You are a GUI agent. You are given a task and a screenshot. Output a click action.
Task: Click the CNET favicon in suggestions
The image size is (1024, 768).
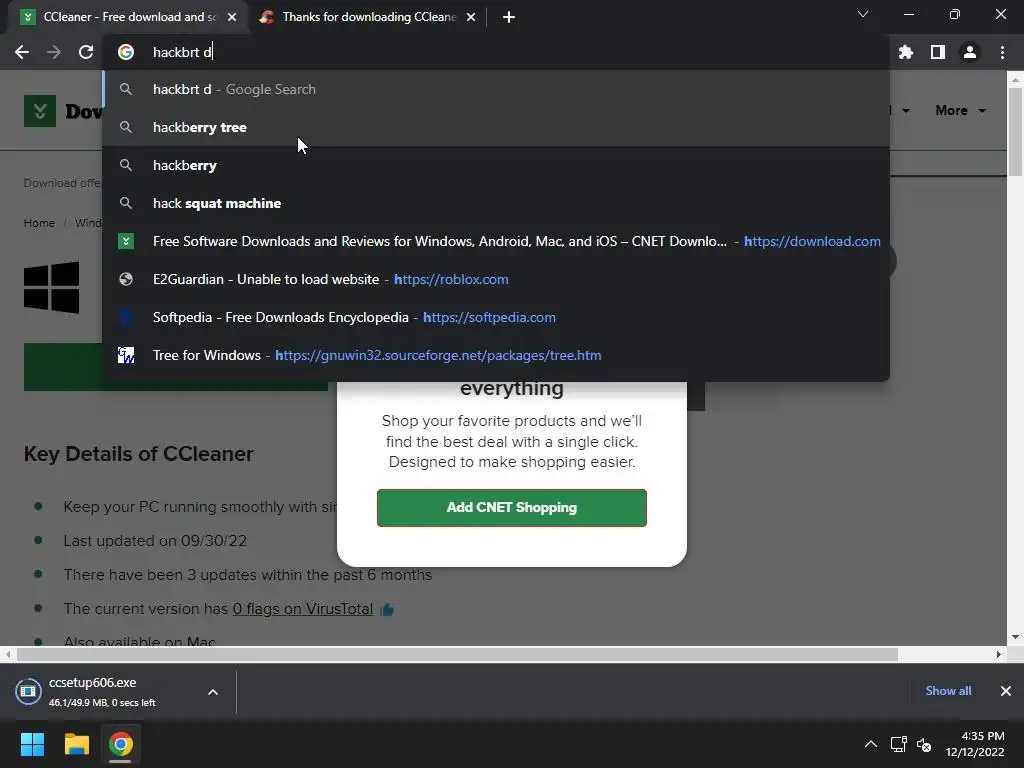(x=126, y=241)
